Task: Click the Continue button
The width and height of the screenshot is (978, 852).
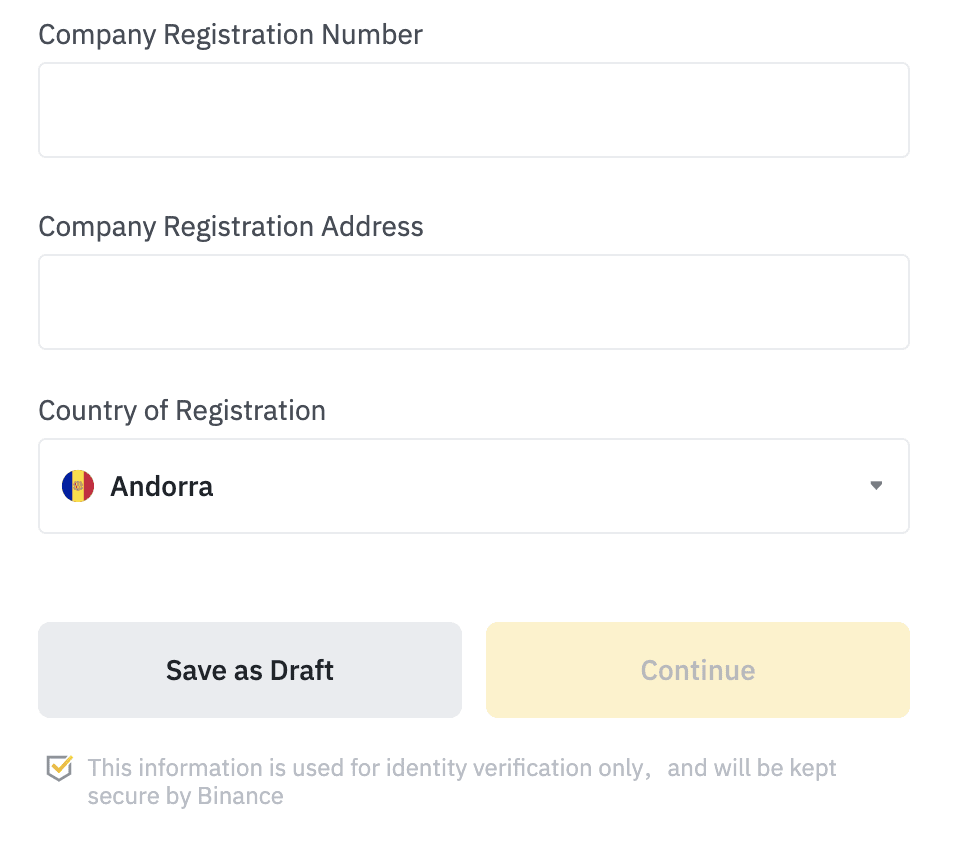Action: [697, 670]
